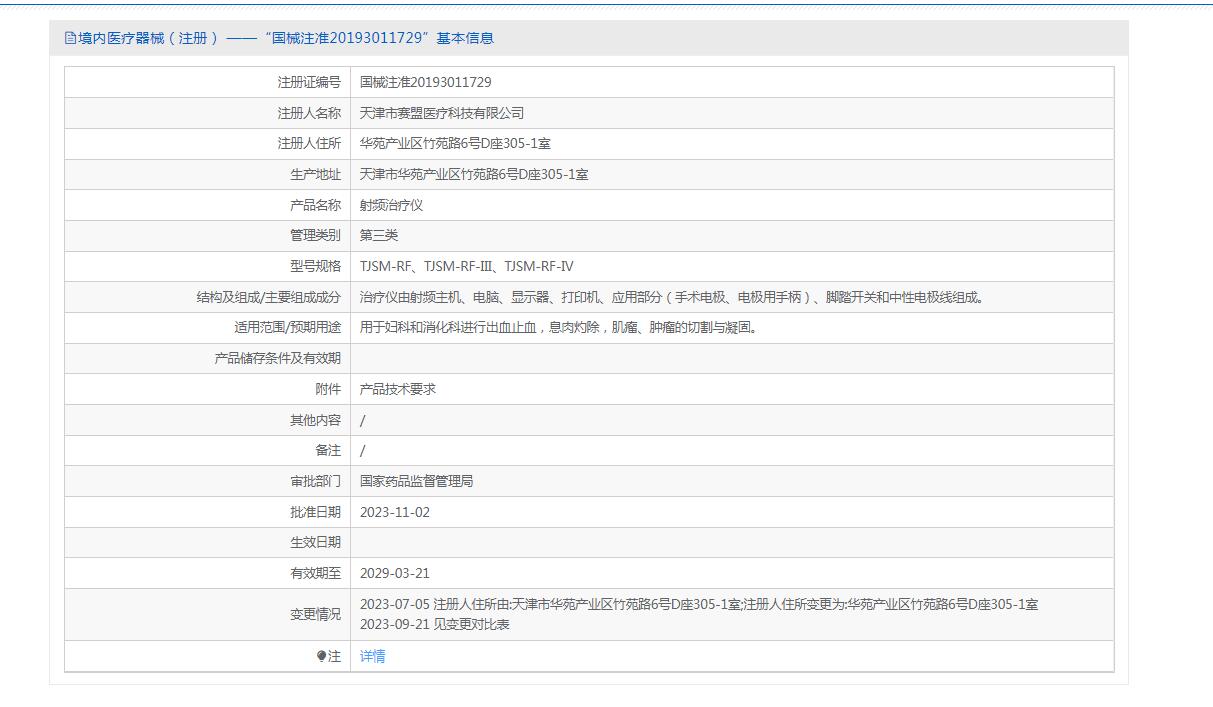Screen dimensions: 1213x707
Task: Open the 详情 link
Action: click(372, 657)
